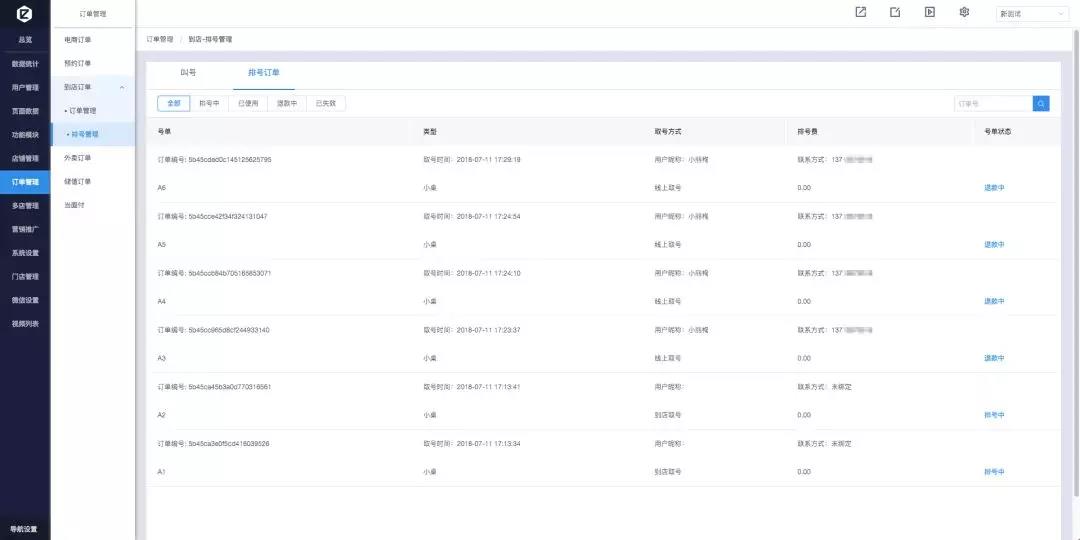Viewport: 1080px width, 540px height.
Task: Collapse the 到店订单 submenu chevron
Action: pos(122,87)
